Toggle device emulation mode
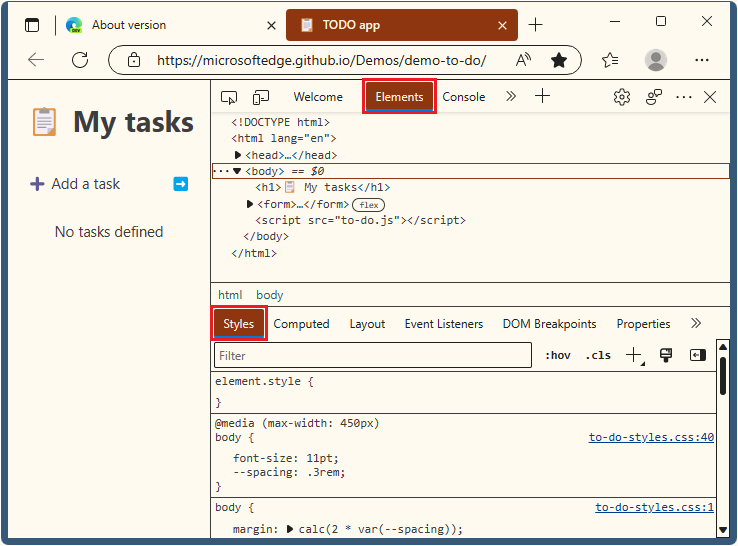The height and width of the screenshot is (546, 738). click(261, 97)
